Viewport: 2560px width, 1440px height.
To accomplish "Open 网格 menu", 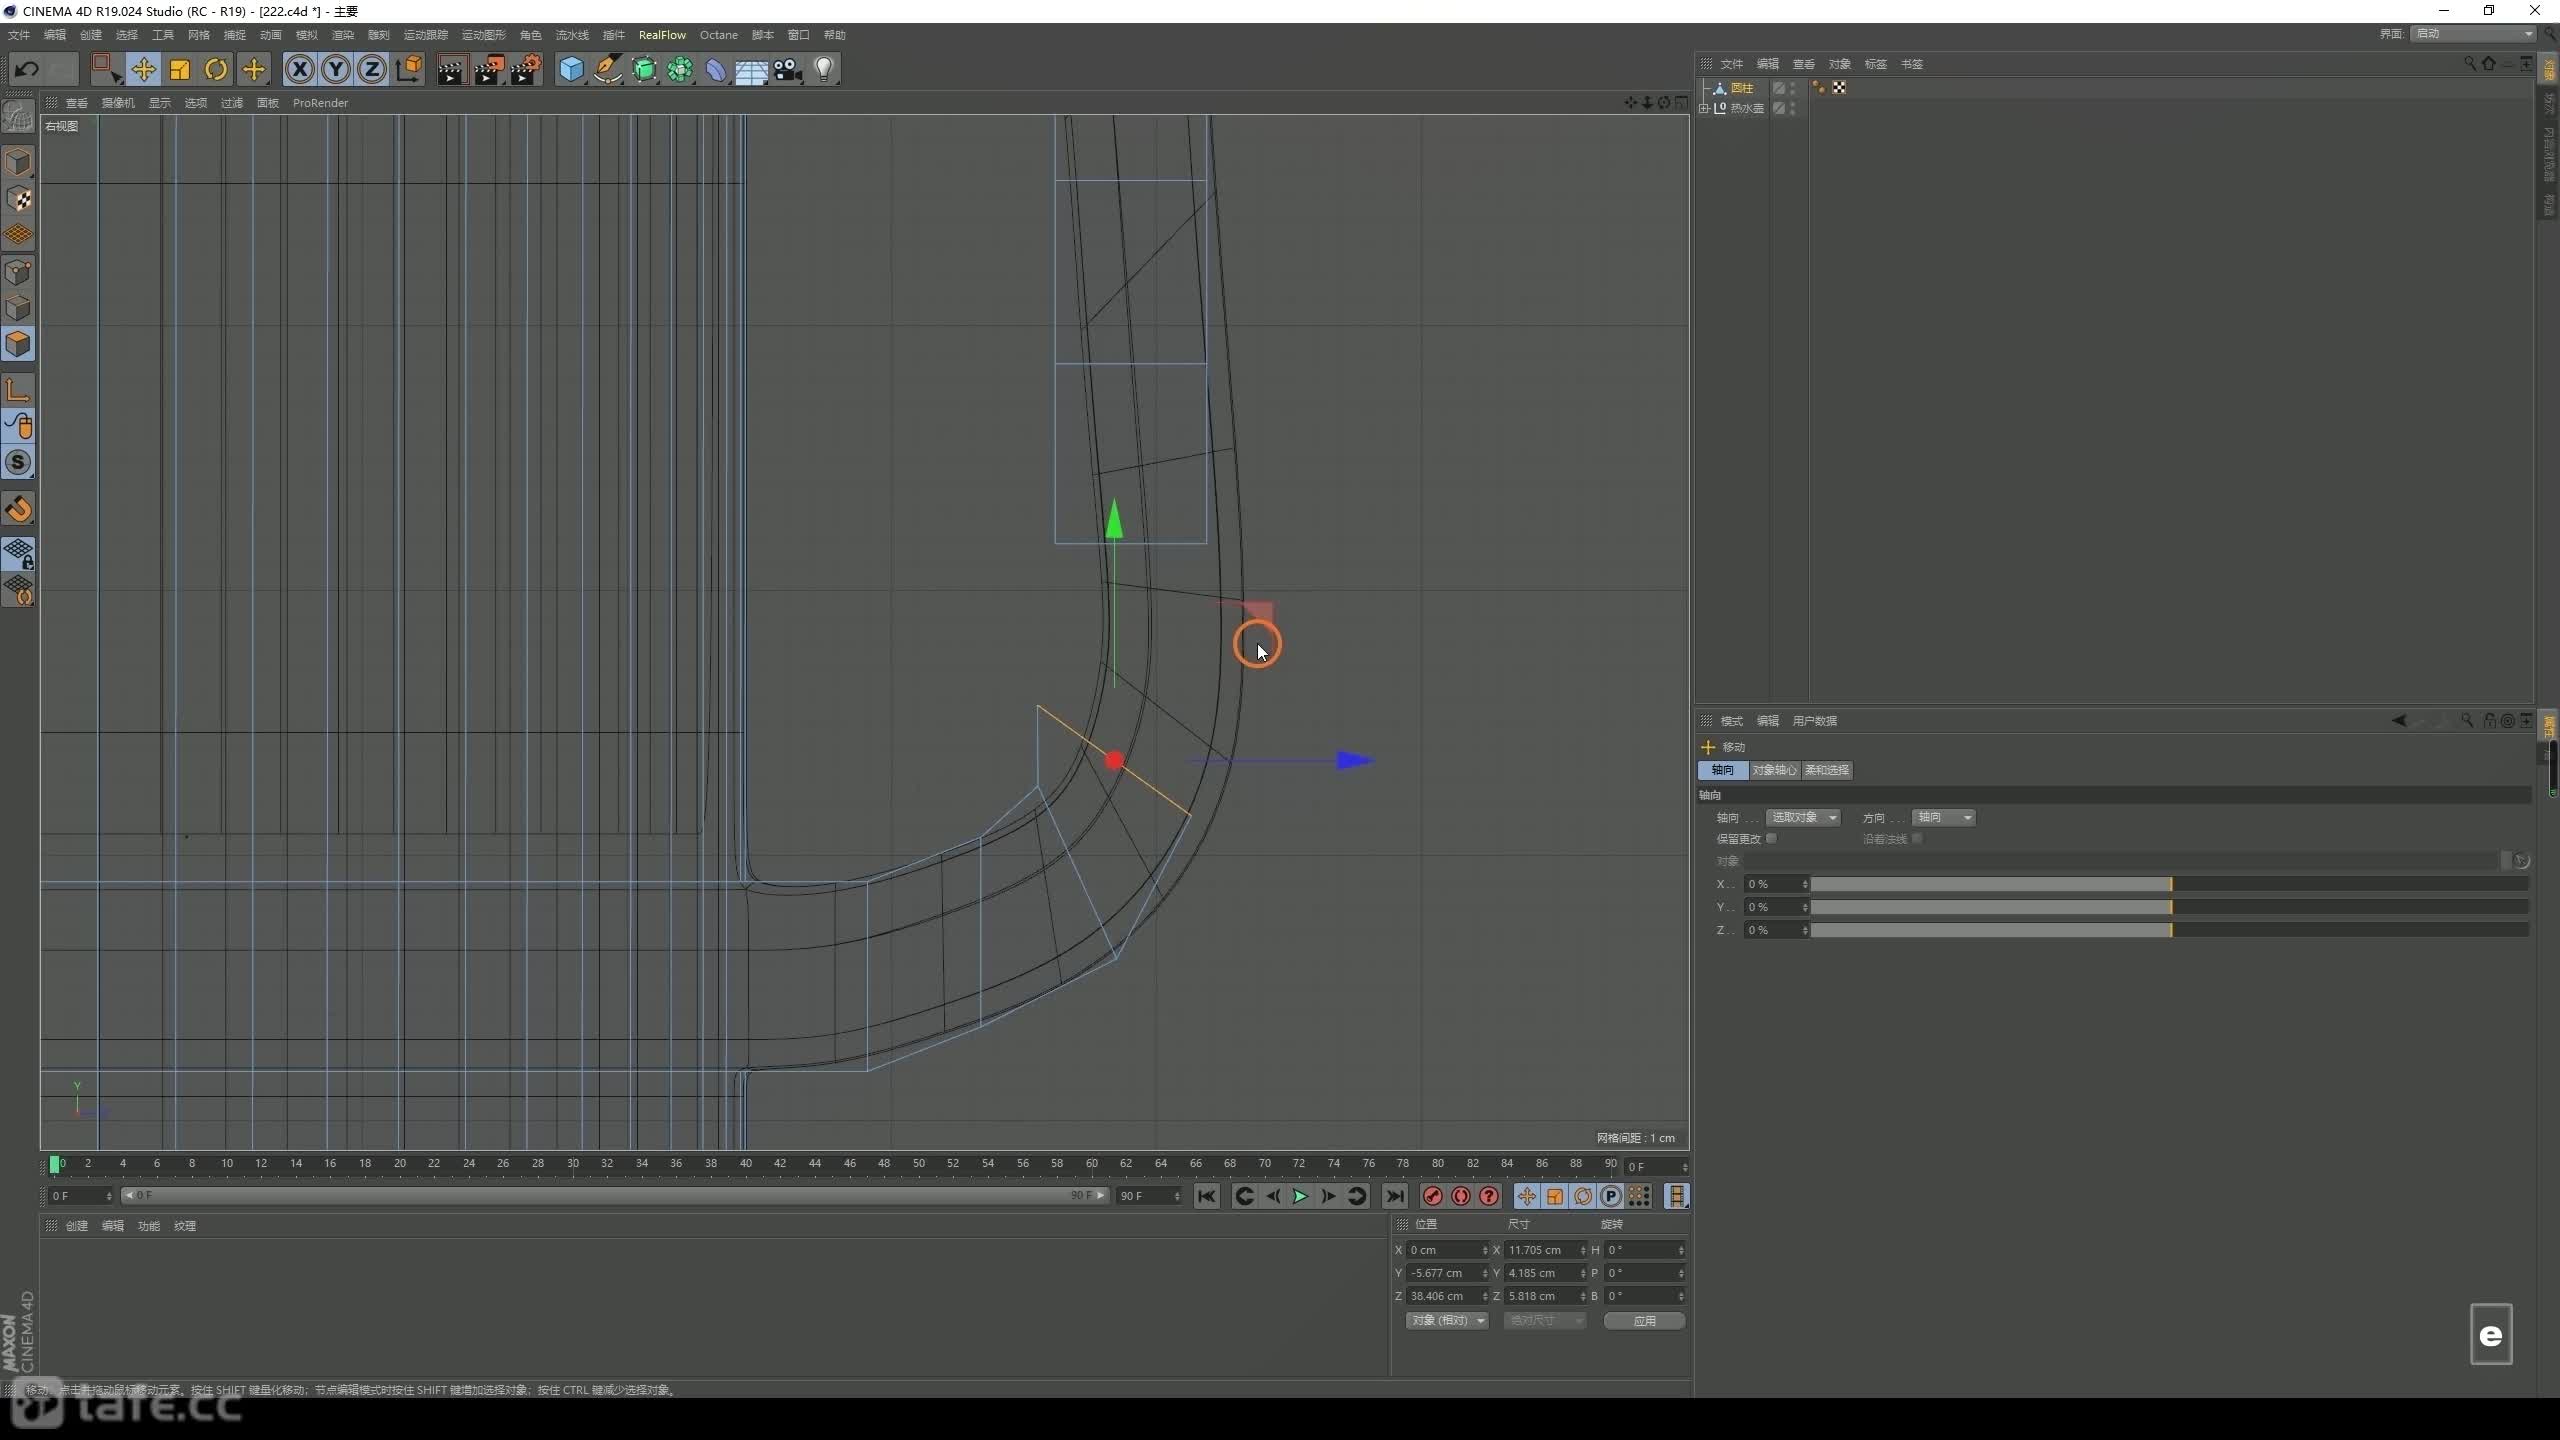I will [199, 35].
